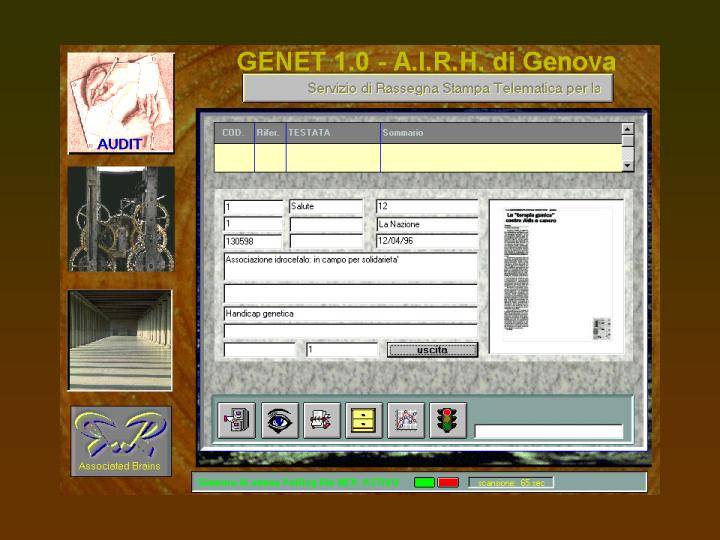Viewport: 720px width, 540px height.
Task: Click the empty yellow table row
Action: tap(418, 158)
